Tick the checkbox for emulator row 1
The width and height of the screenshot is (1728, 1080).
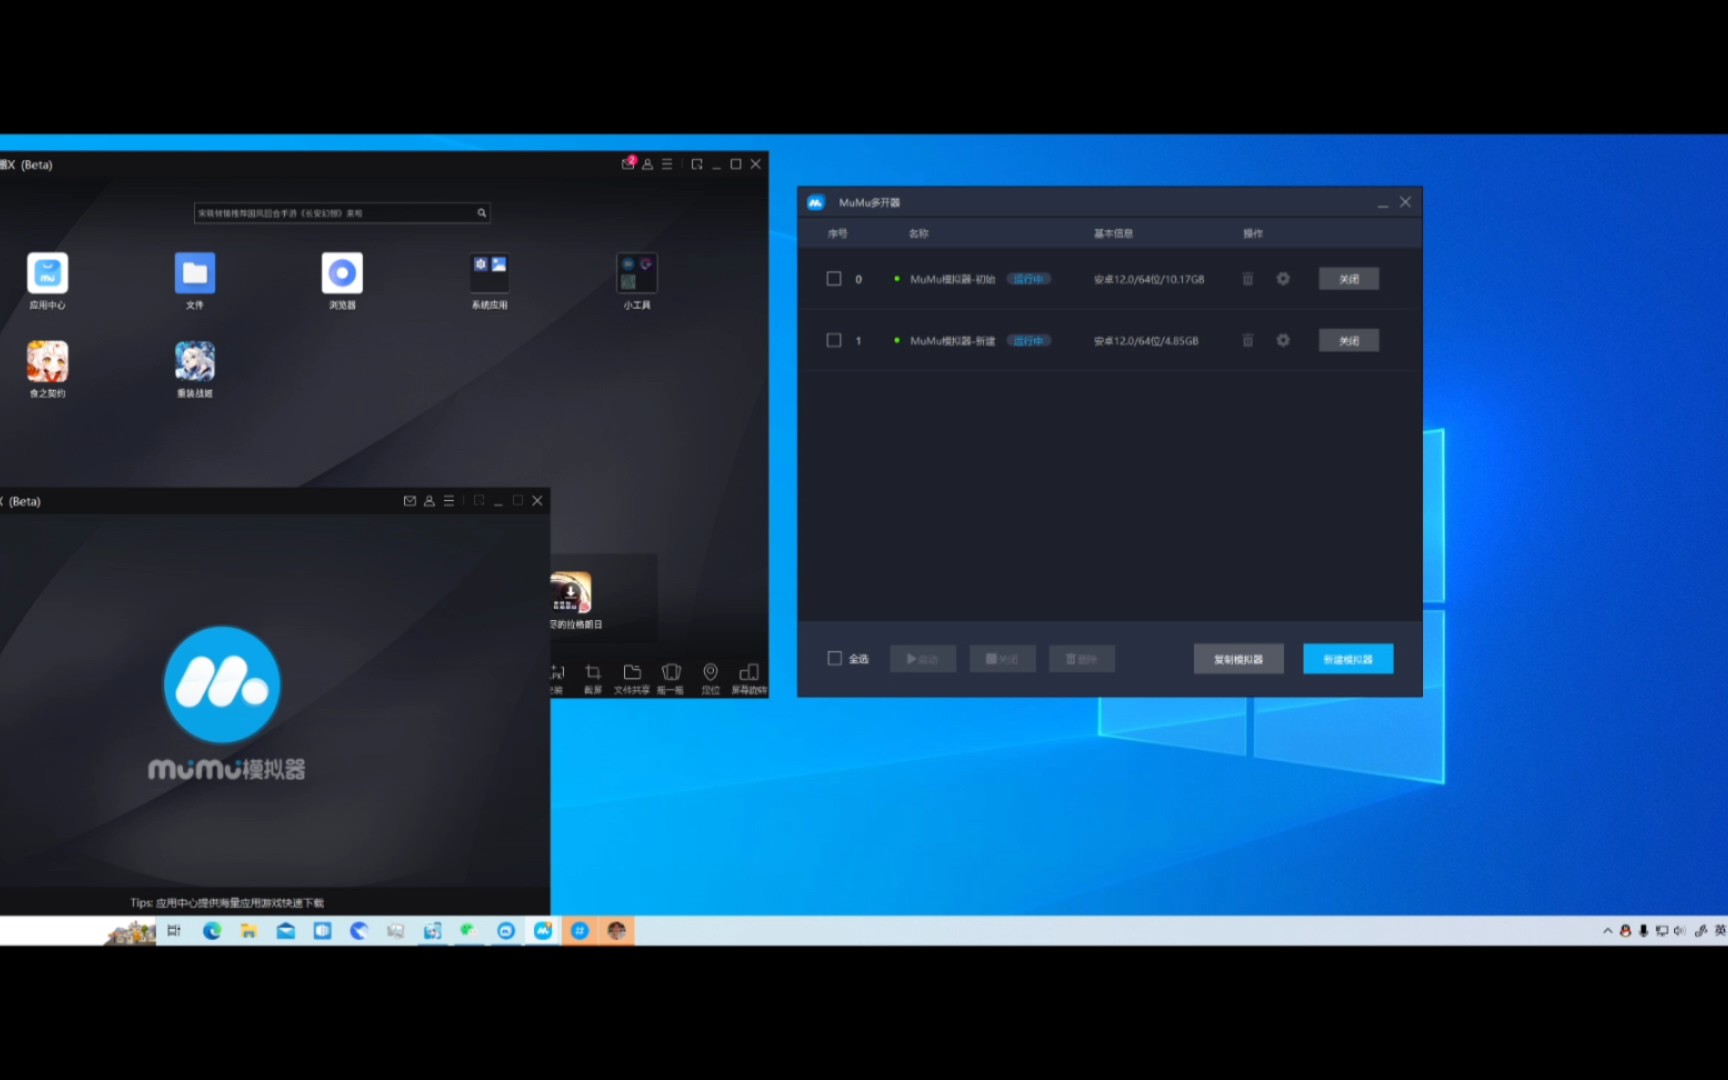coord(833,340)
